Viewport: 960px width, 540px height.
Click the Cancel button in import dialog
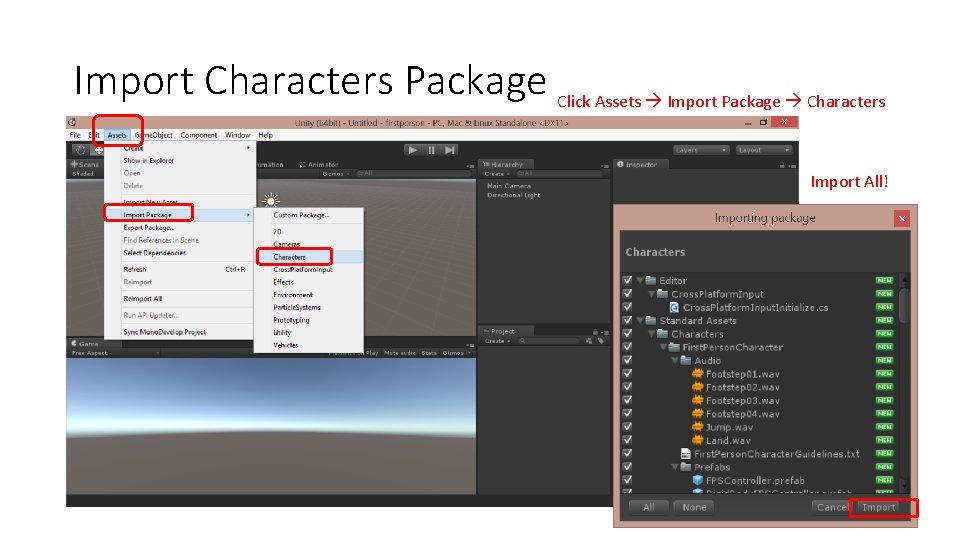pyautogui.click(x=831, y=507)
